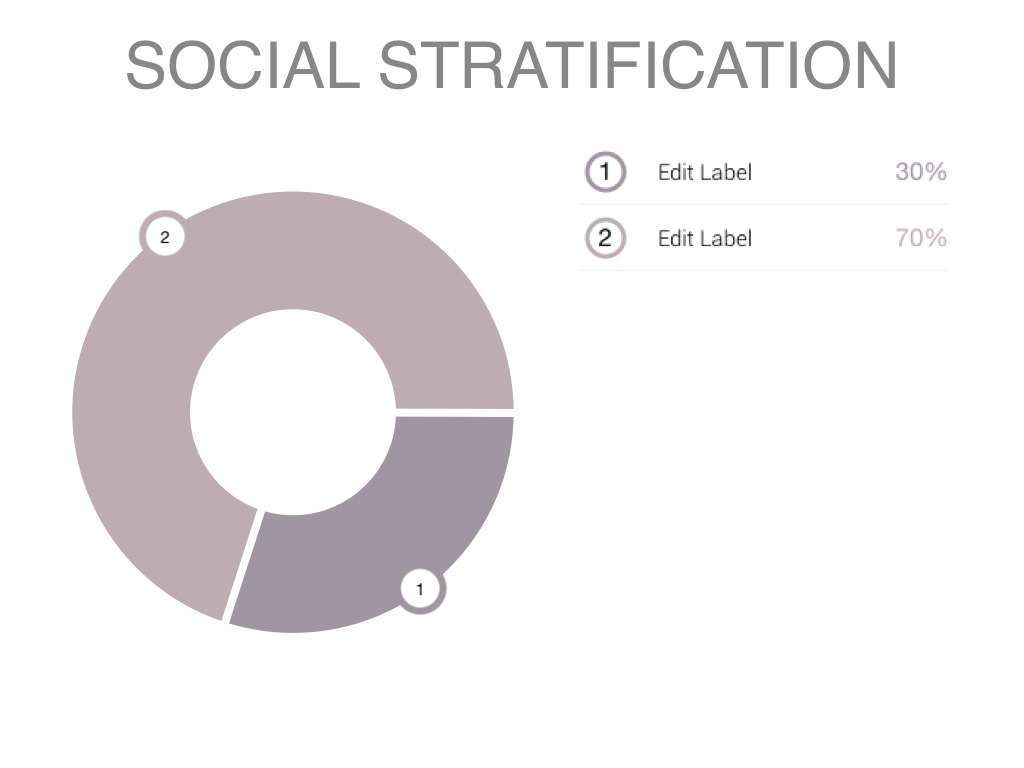Click the 30% value in the legend
This screenshot has height=768, width=1024.
(920, 172)
